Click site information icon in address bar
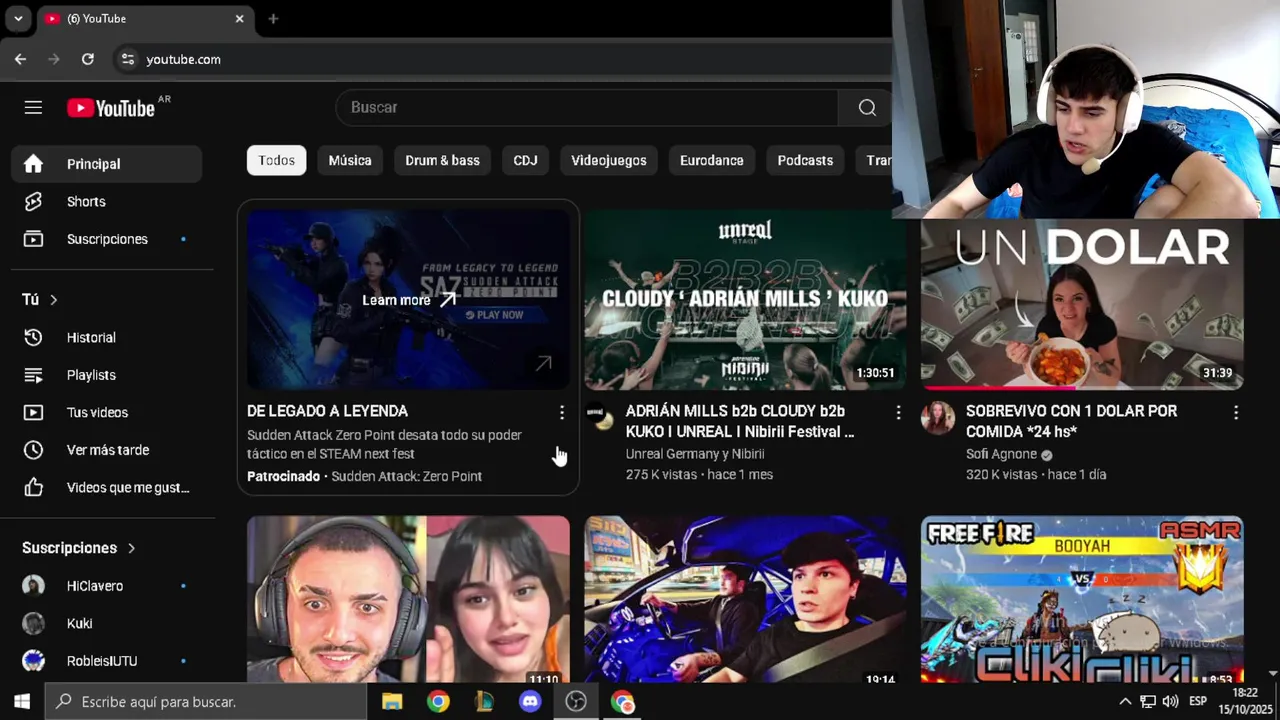1280x720 pixels. coord(127,59)
